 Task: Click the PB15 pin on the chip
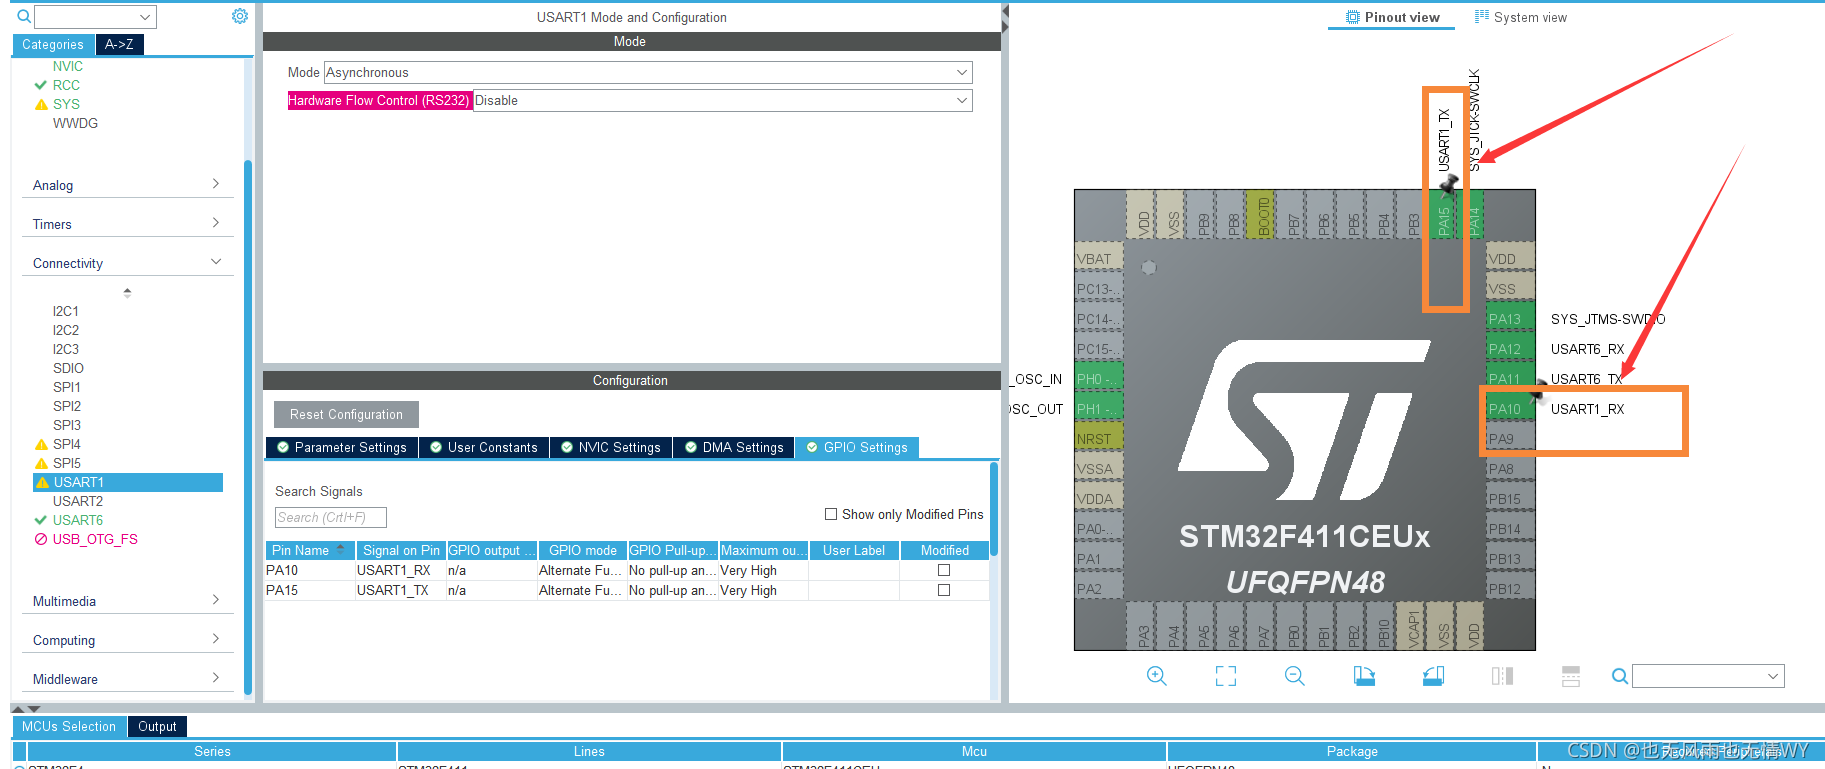[x=1510, y=499]
